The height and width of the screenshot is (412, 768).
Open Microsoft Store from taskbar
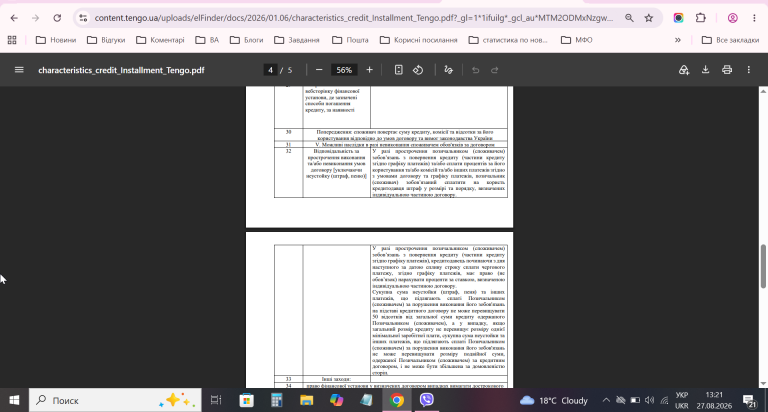pyautogui.click(x=246, y=400)
